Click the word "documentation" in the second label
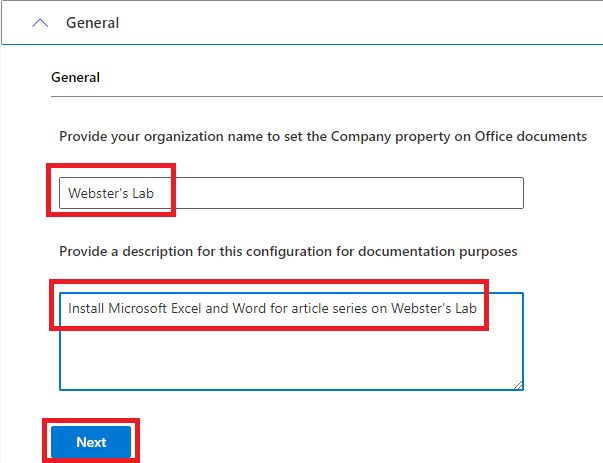 [400, 250]
